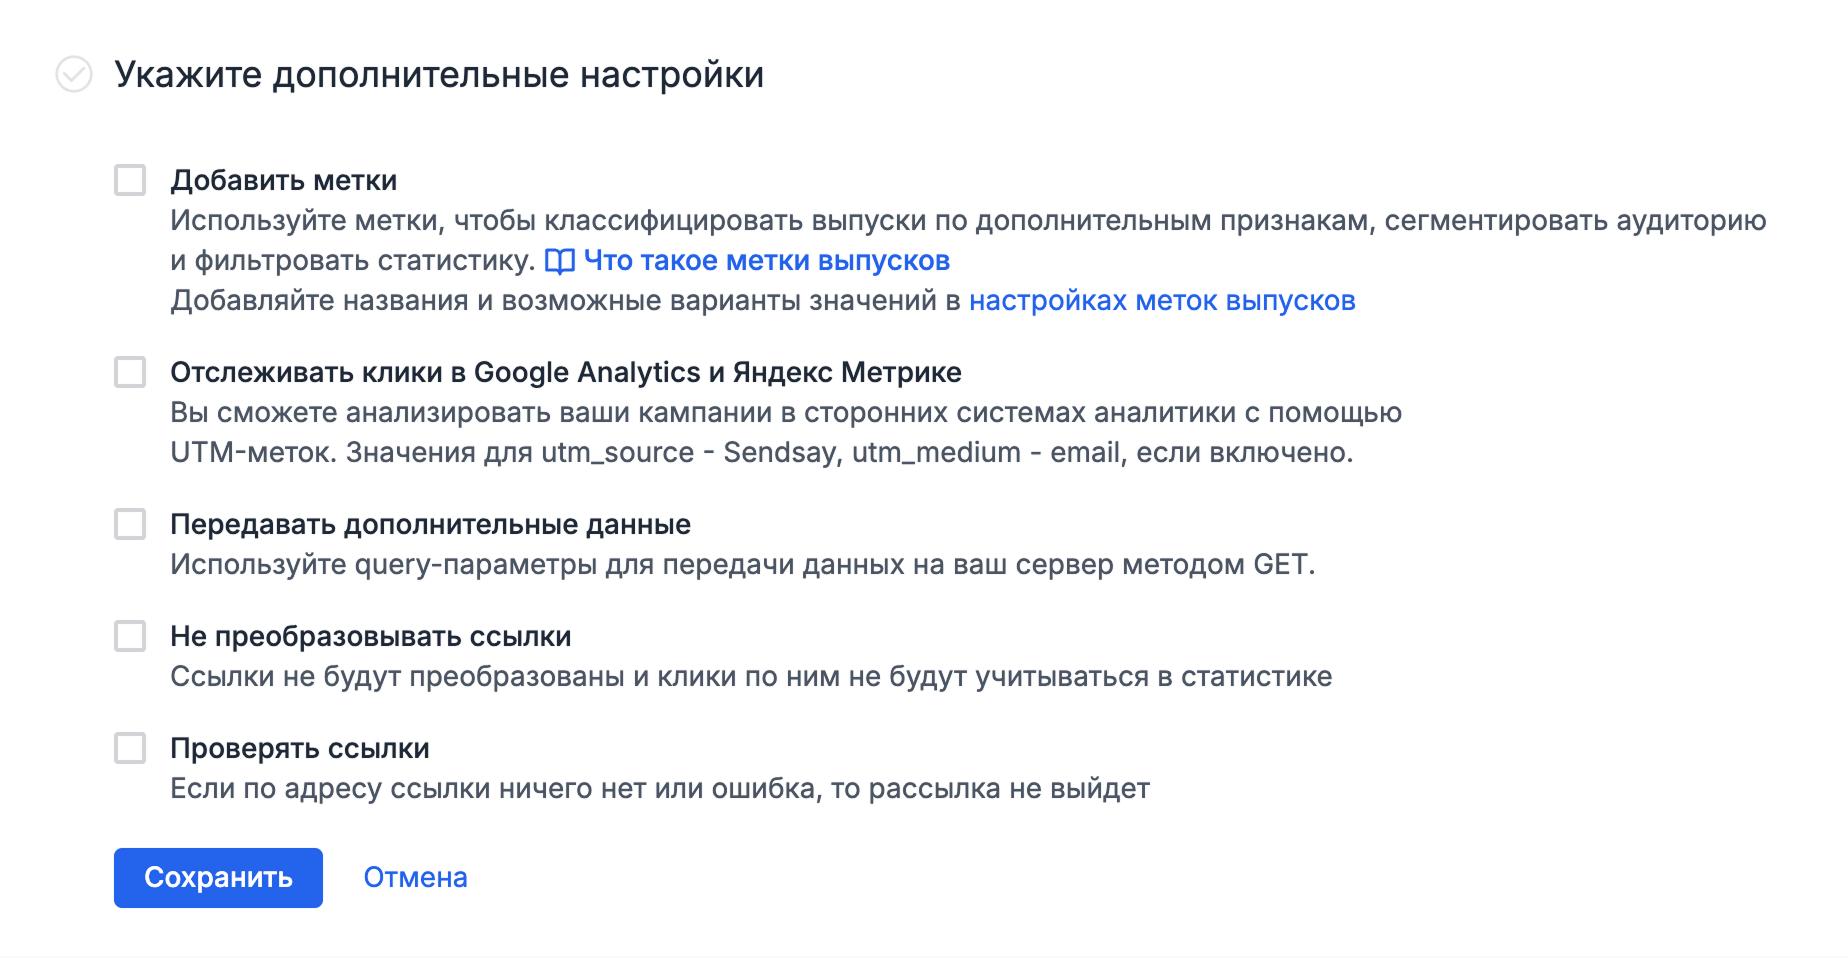Click the 'Отмена' link
This screenshot has width=1848, height=958.
pyautogui.click(x=415, y=877)
